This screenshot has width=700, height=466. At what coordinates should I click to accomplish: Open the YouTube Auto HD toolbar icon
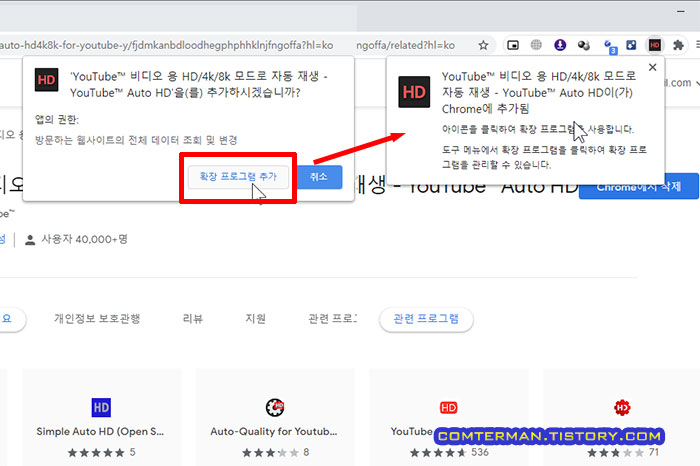(654, 45)
